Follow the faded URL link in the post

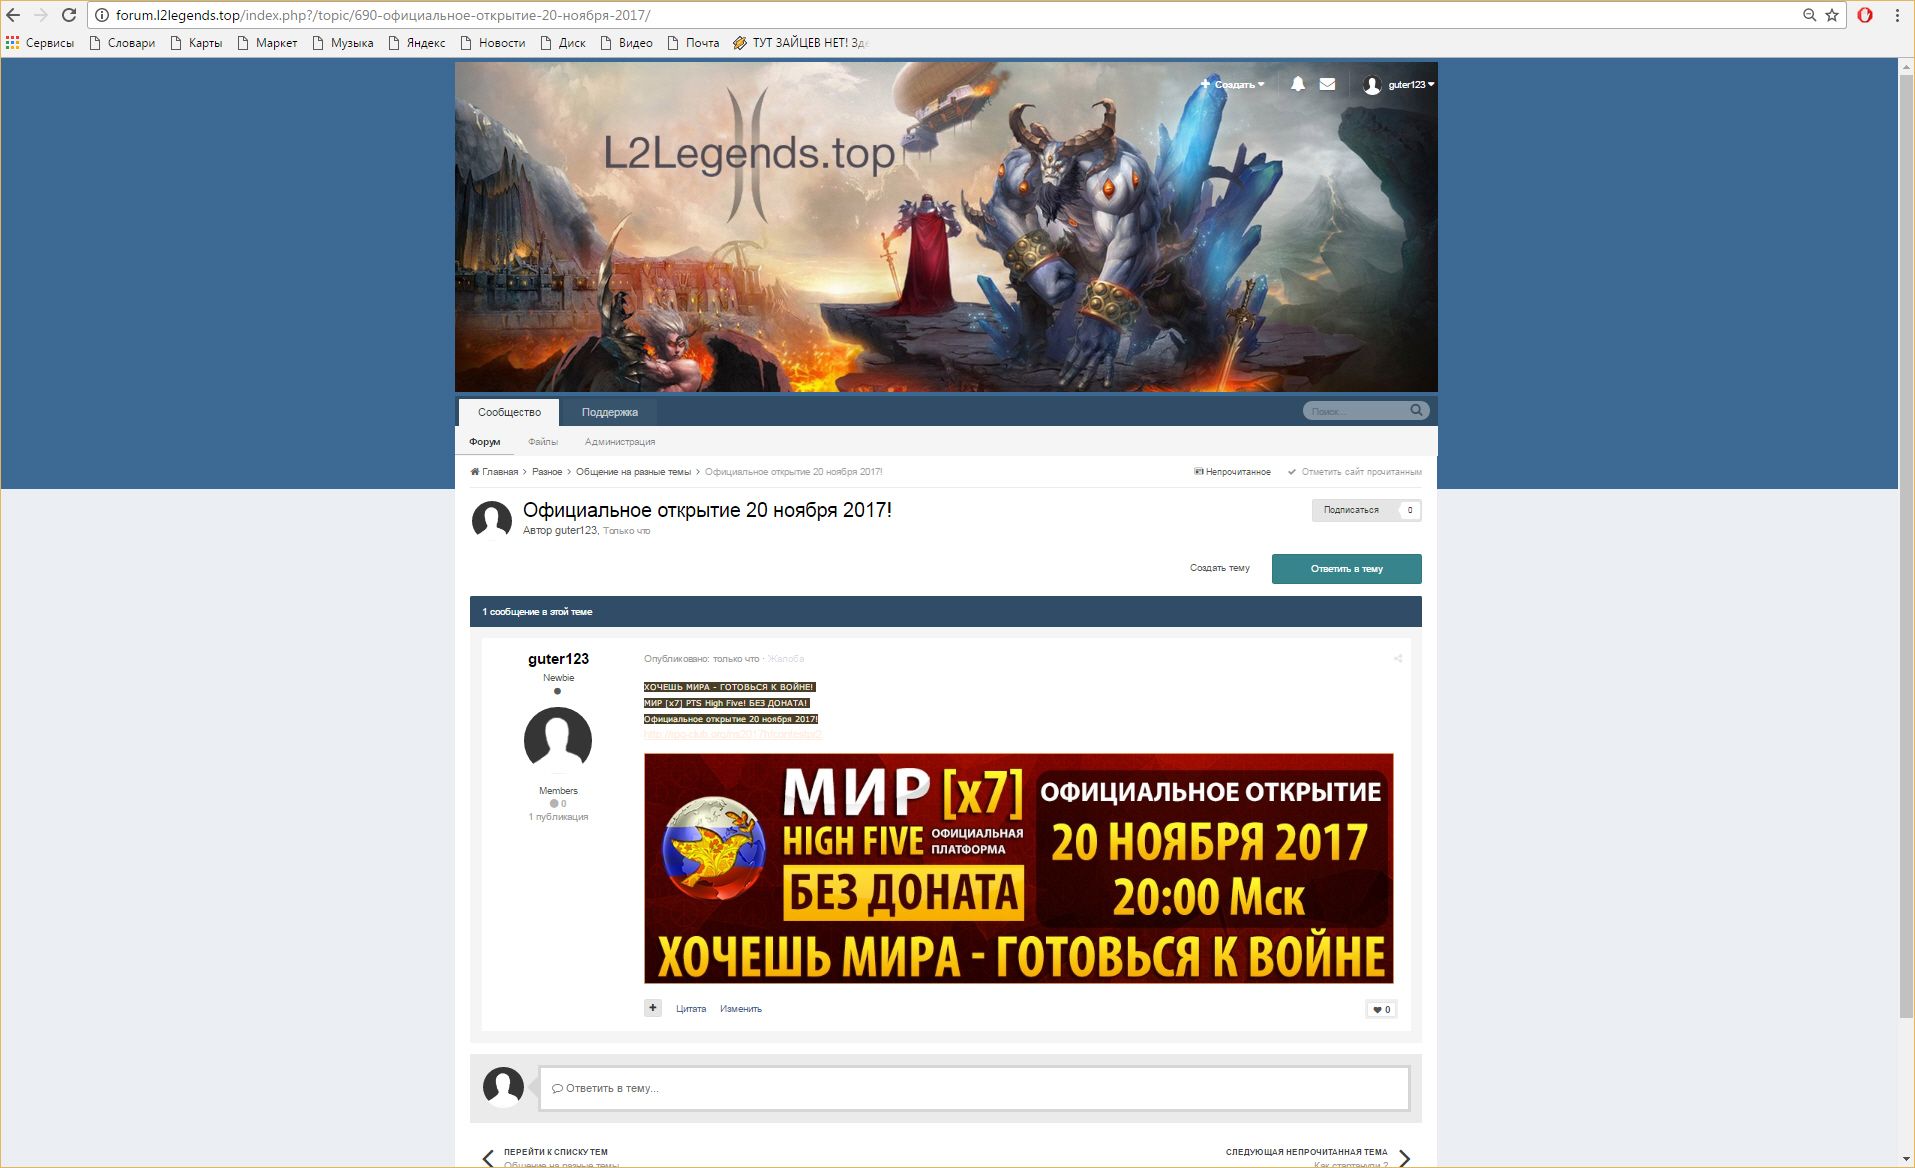tap(732, 734)
